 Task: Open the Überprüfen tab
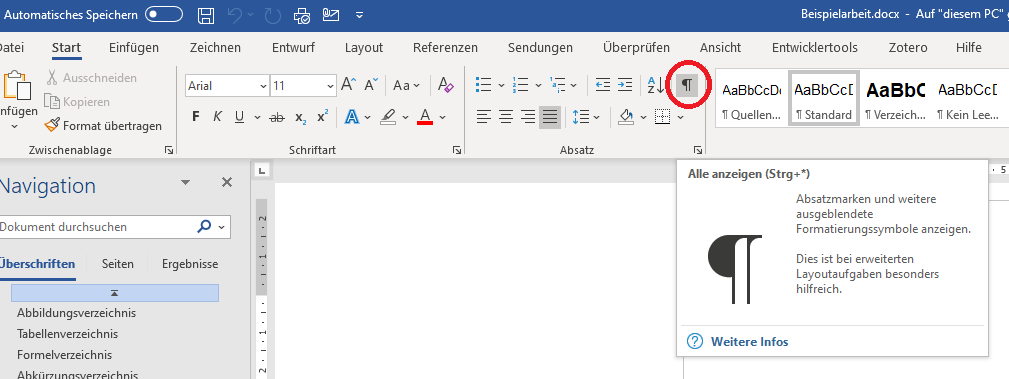[636, 48]
